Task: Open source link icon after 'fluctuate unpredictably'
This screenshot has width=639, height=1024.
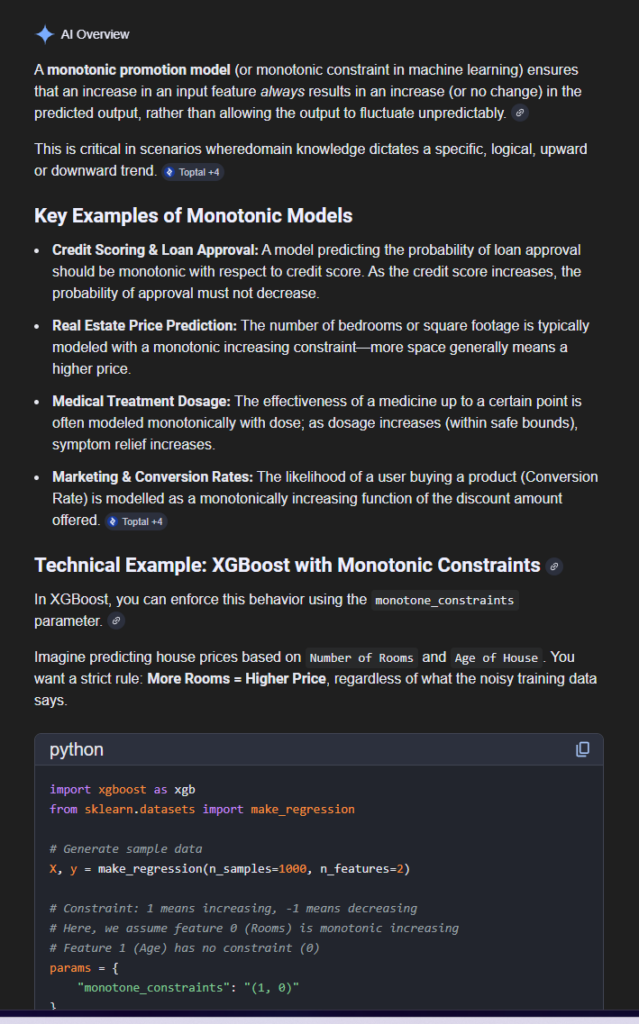Action: pyautogui.click(x=519, y=113)
